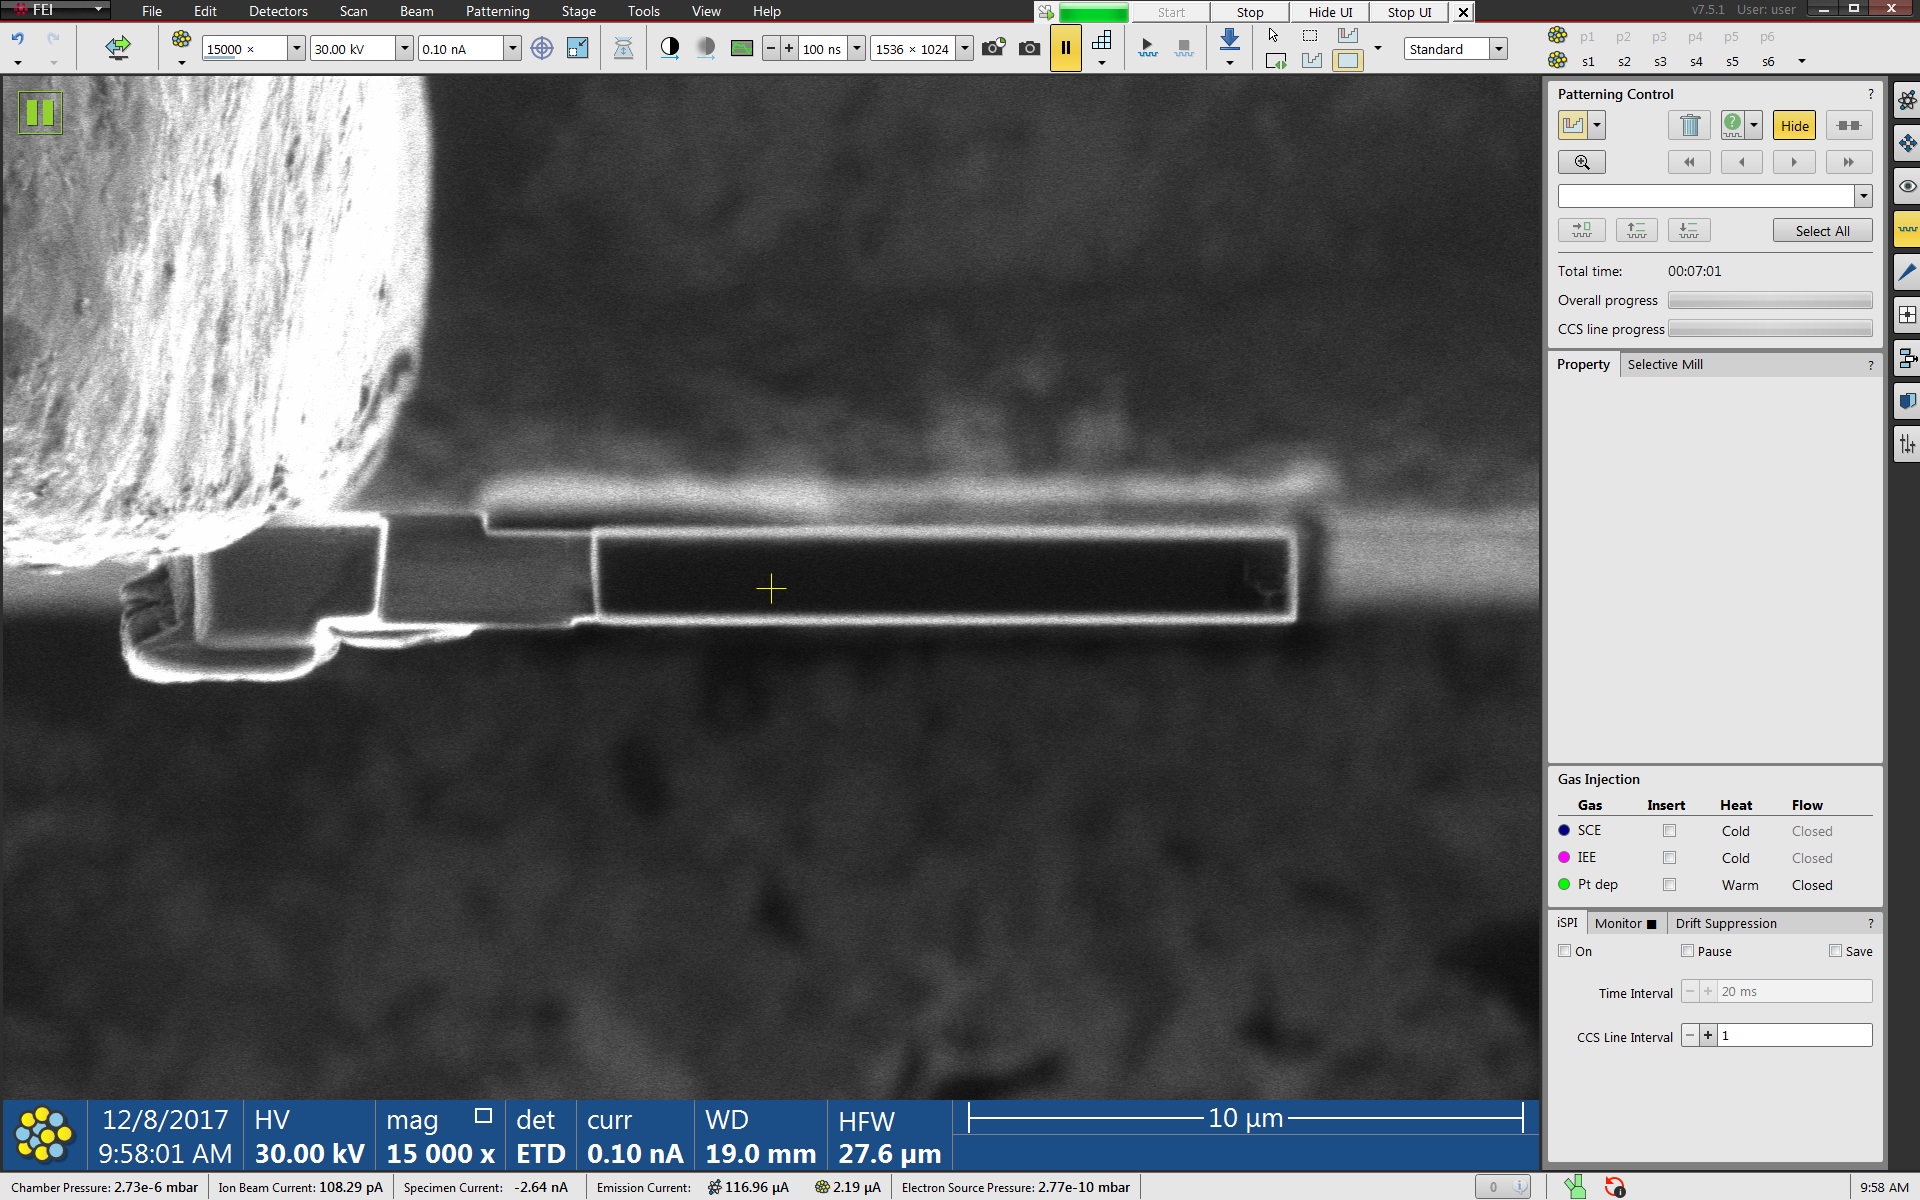Viewport: 1920px width, 1200px height.
Task: Increase the CCS Line Interval with plus
Action: coord(1708,1036)
